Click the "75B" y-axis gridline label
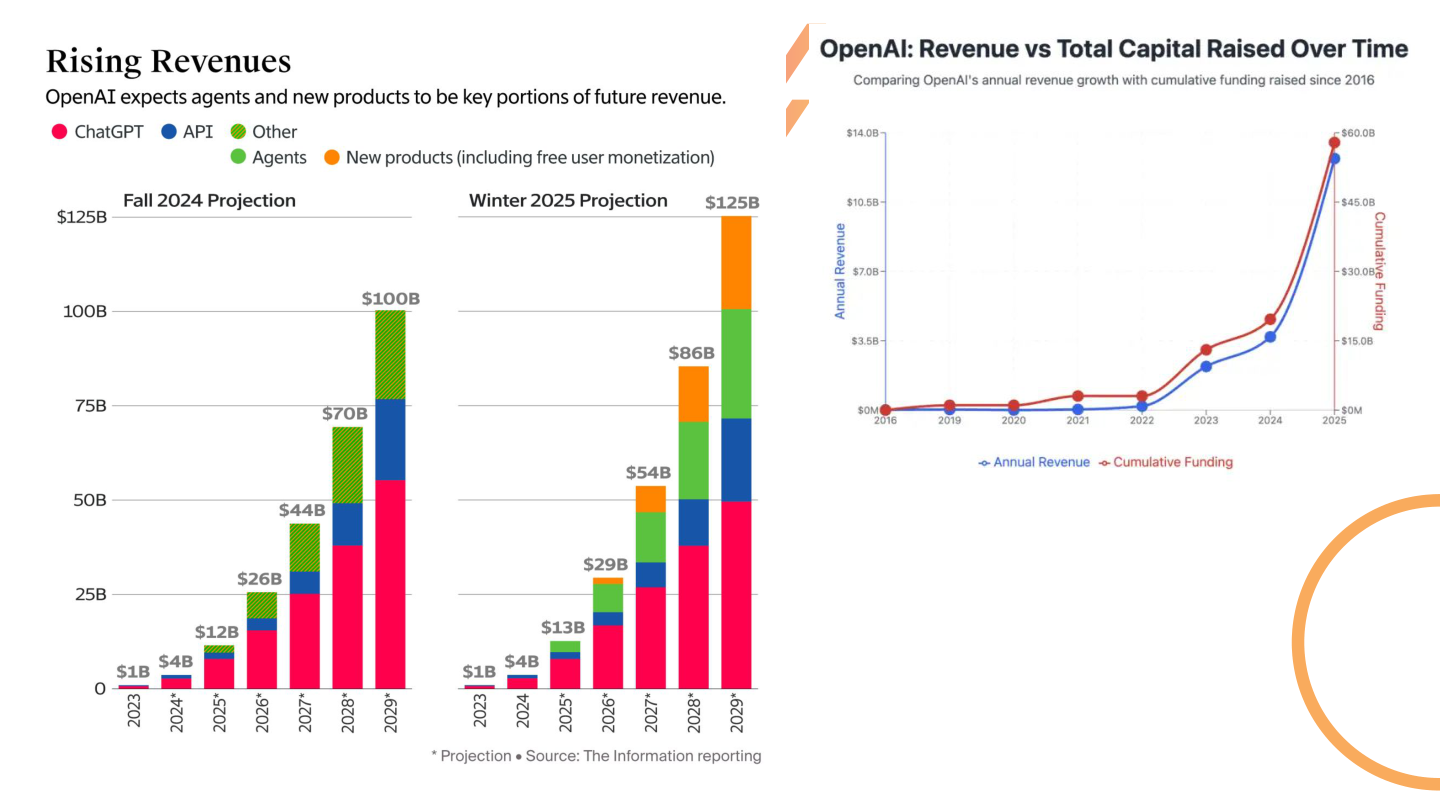 (88, 405)
